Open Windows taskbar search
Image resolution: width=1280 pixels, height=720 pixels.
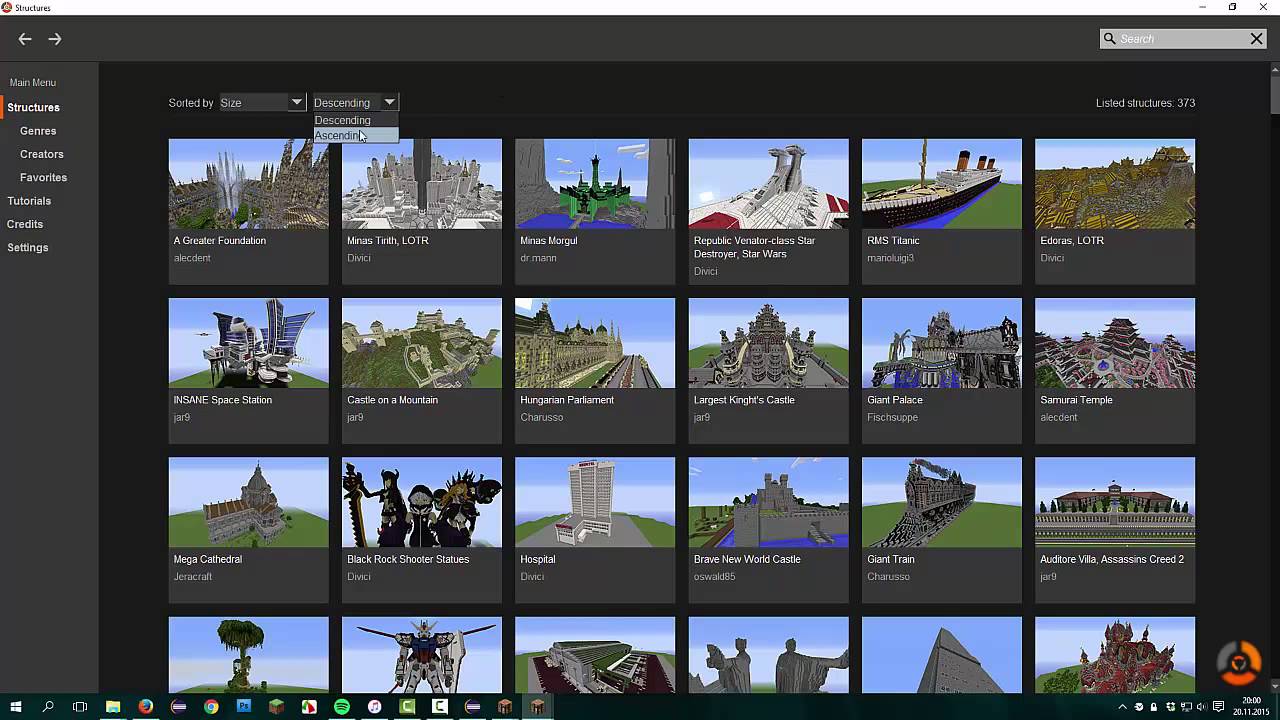48,707
